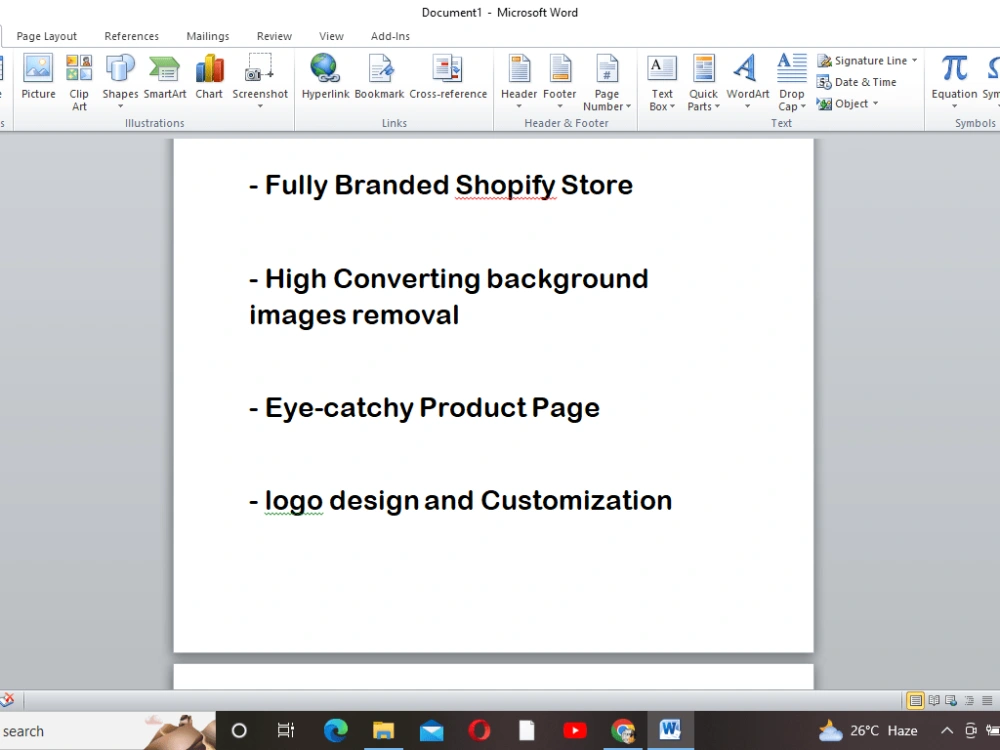This screenshot has height=750, width=1000.
Task: Open Task View on the taskbar
Action: [286, 730]
